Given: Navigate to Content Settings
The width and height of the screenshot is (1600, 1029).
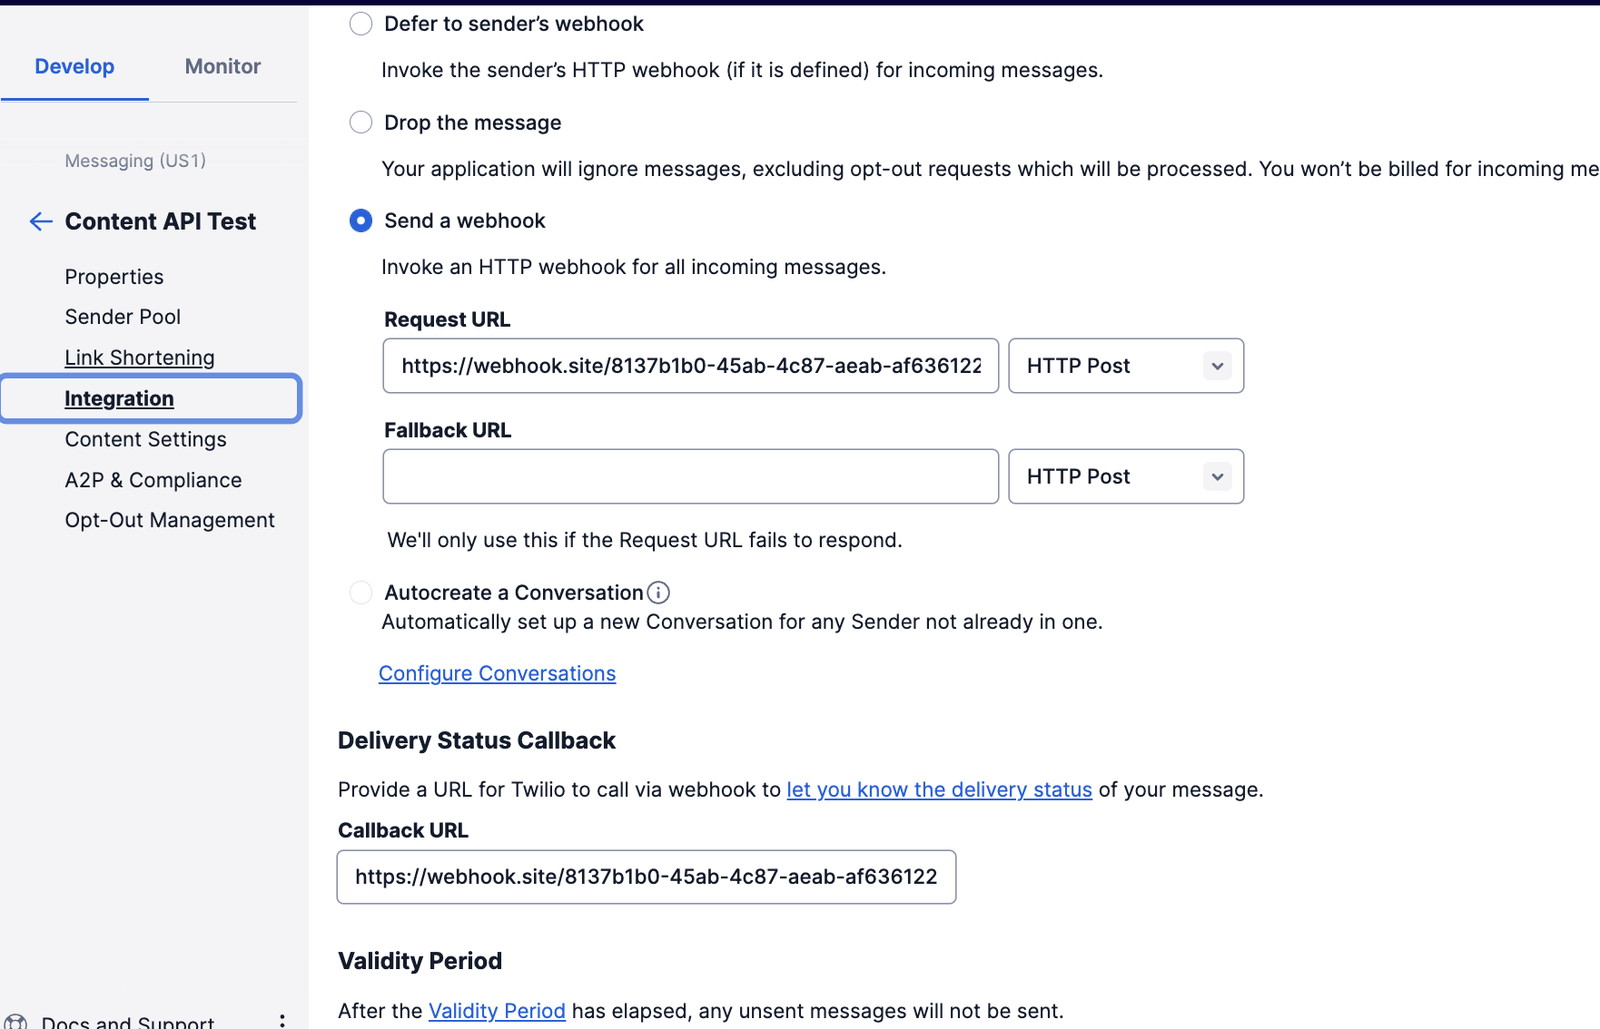Looking at the screenshot, I should [145, 439].
